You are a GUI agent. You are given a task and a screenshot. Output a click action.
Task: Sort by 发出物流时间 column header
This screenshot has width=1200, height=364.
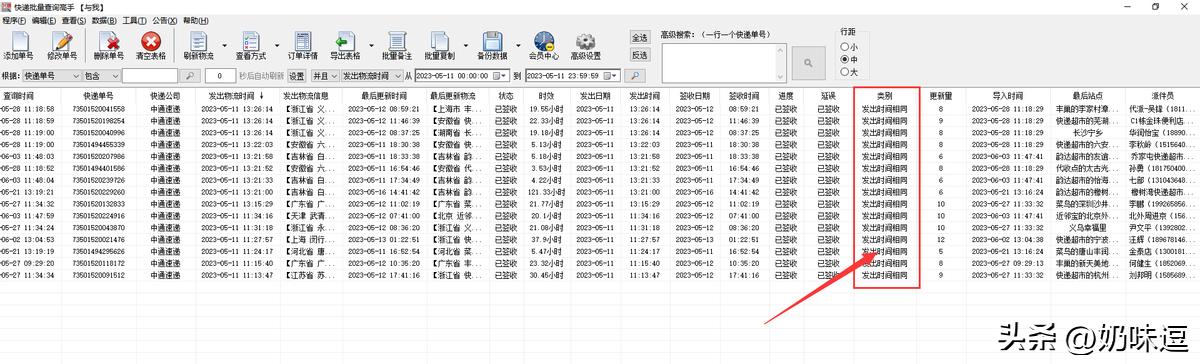pyautogui.click(x=237, y=96)
